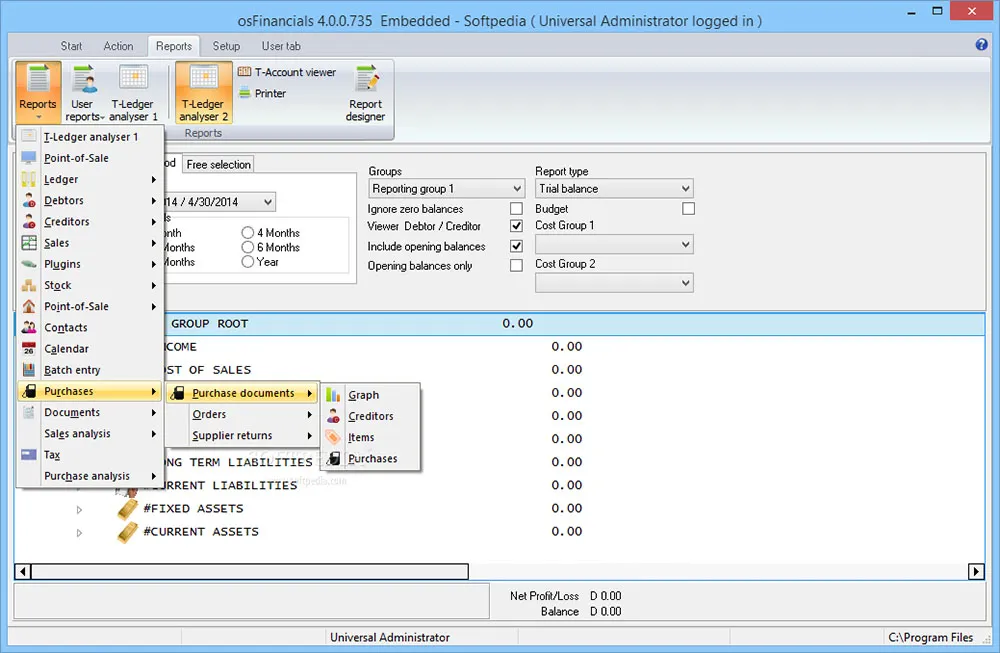Open the Report designer tool
The image size is (1000, 653).
tap(365, 92)
